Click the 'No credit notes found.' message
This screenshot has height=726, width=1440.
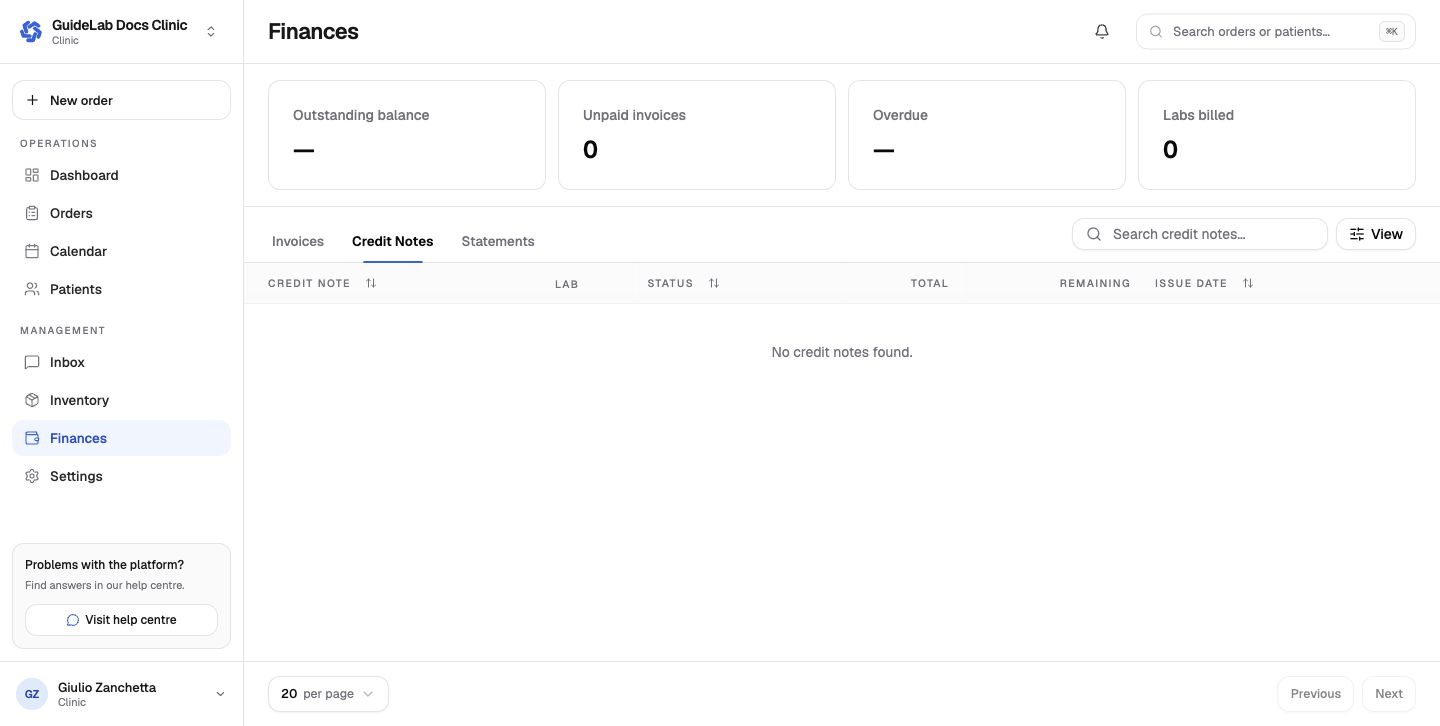tap(842, 352)
